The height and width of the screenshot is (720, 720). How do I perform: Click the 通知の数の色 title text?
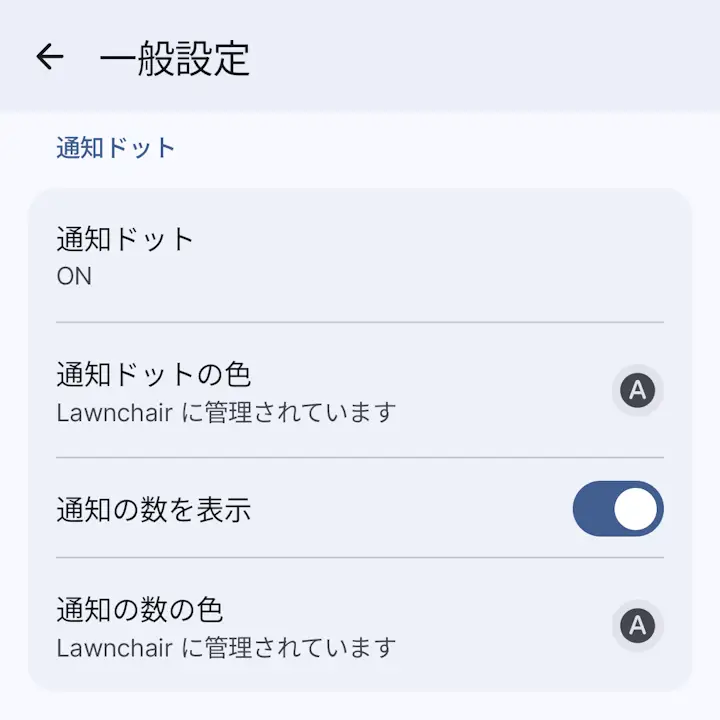pos(140,610)
